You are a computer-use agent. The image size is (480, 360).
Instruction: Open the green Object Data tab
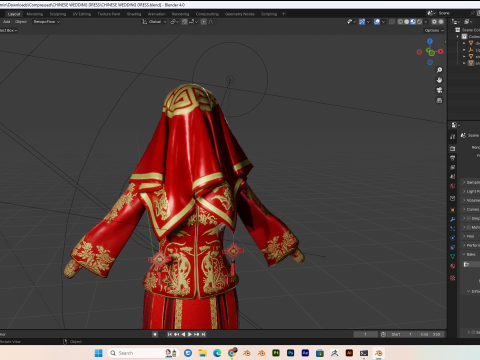pyautogui.click(x=452, y=257)
